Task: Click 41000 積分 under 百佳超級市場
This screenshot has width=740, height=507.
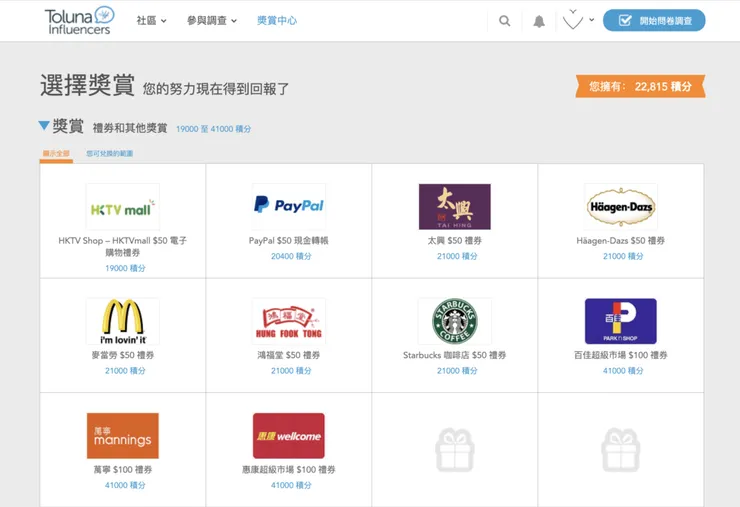Action: pos(623,371)
